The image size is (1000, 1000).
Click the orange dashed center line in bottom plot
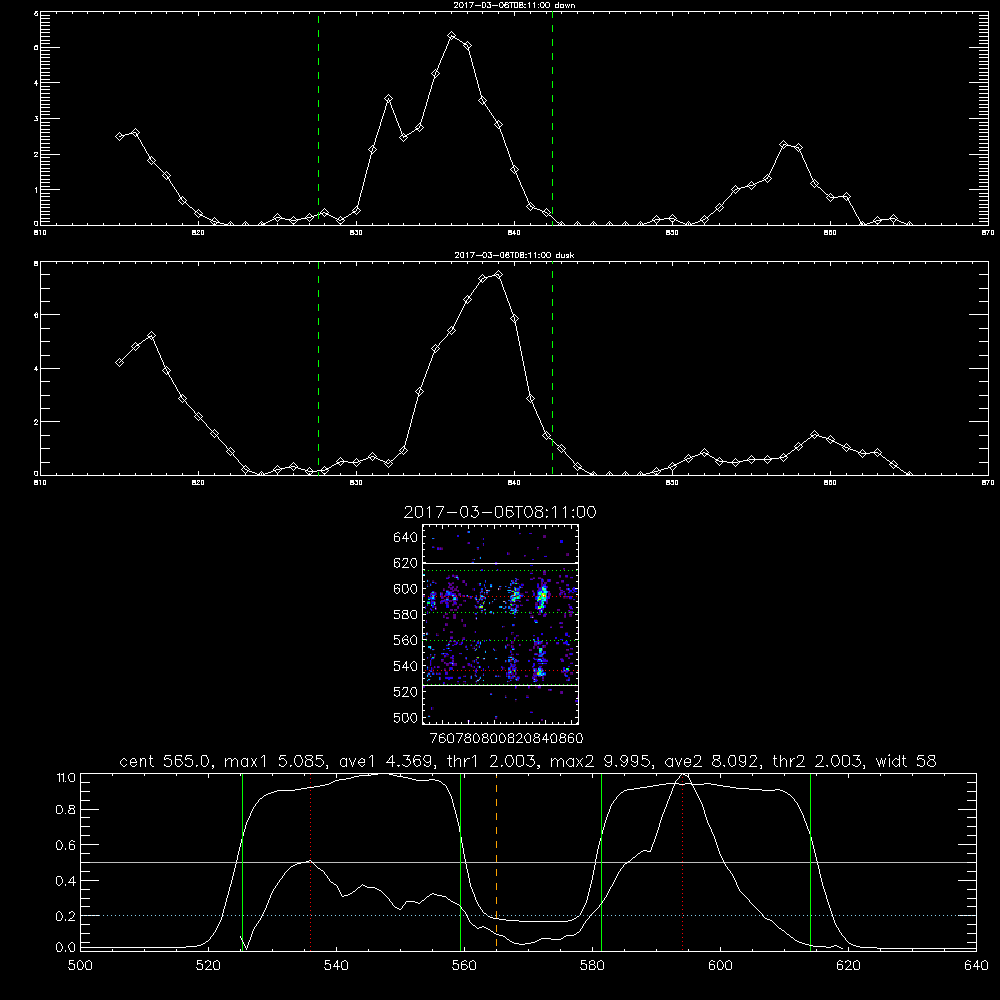pyautogui.click(x=496, y=861)
